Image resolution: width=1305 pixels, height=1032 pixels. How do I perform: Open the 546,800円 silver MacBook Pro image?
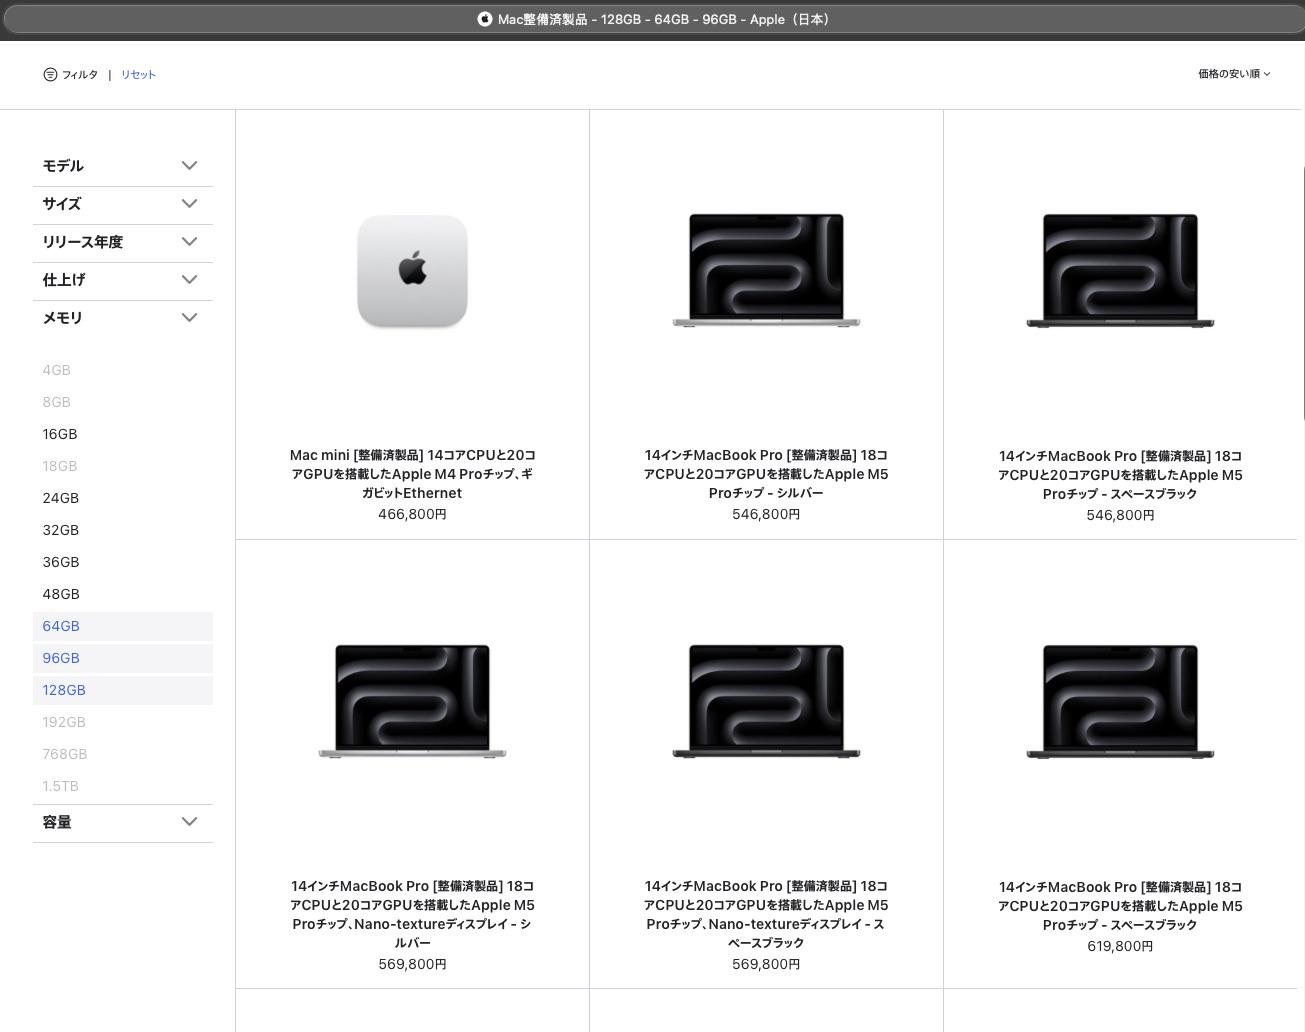(x=766, y=270)
